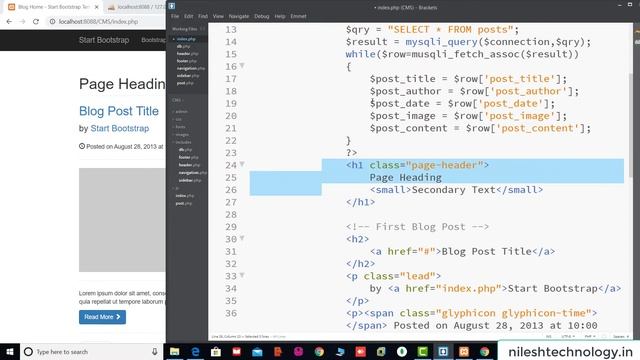Open the Brackets Edit menu

(x=188, y=16)
